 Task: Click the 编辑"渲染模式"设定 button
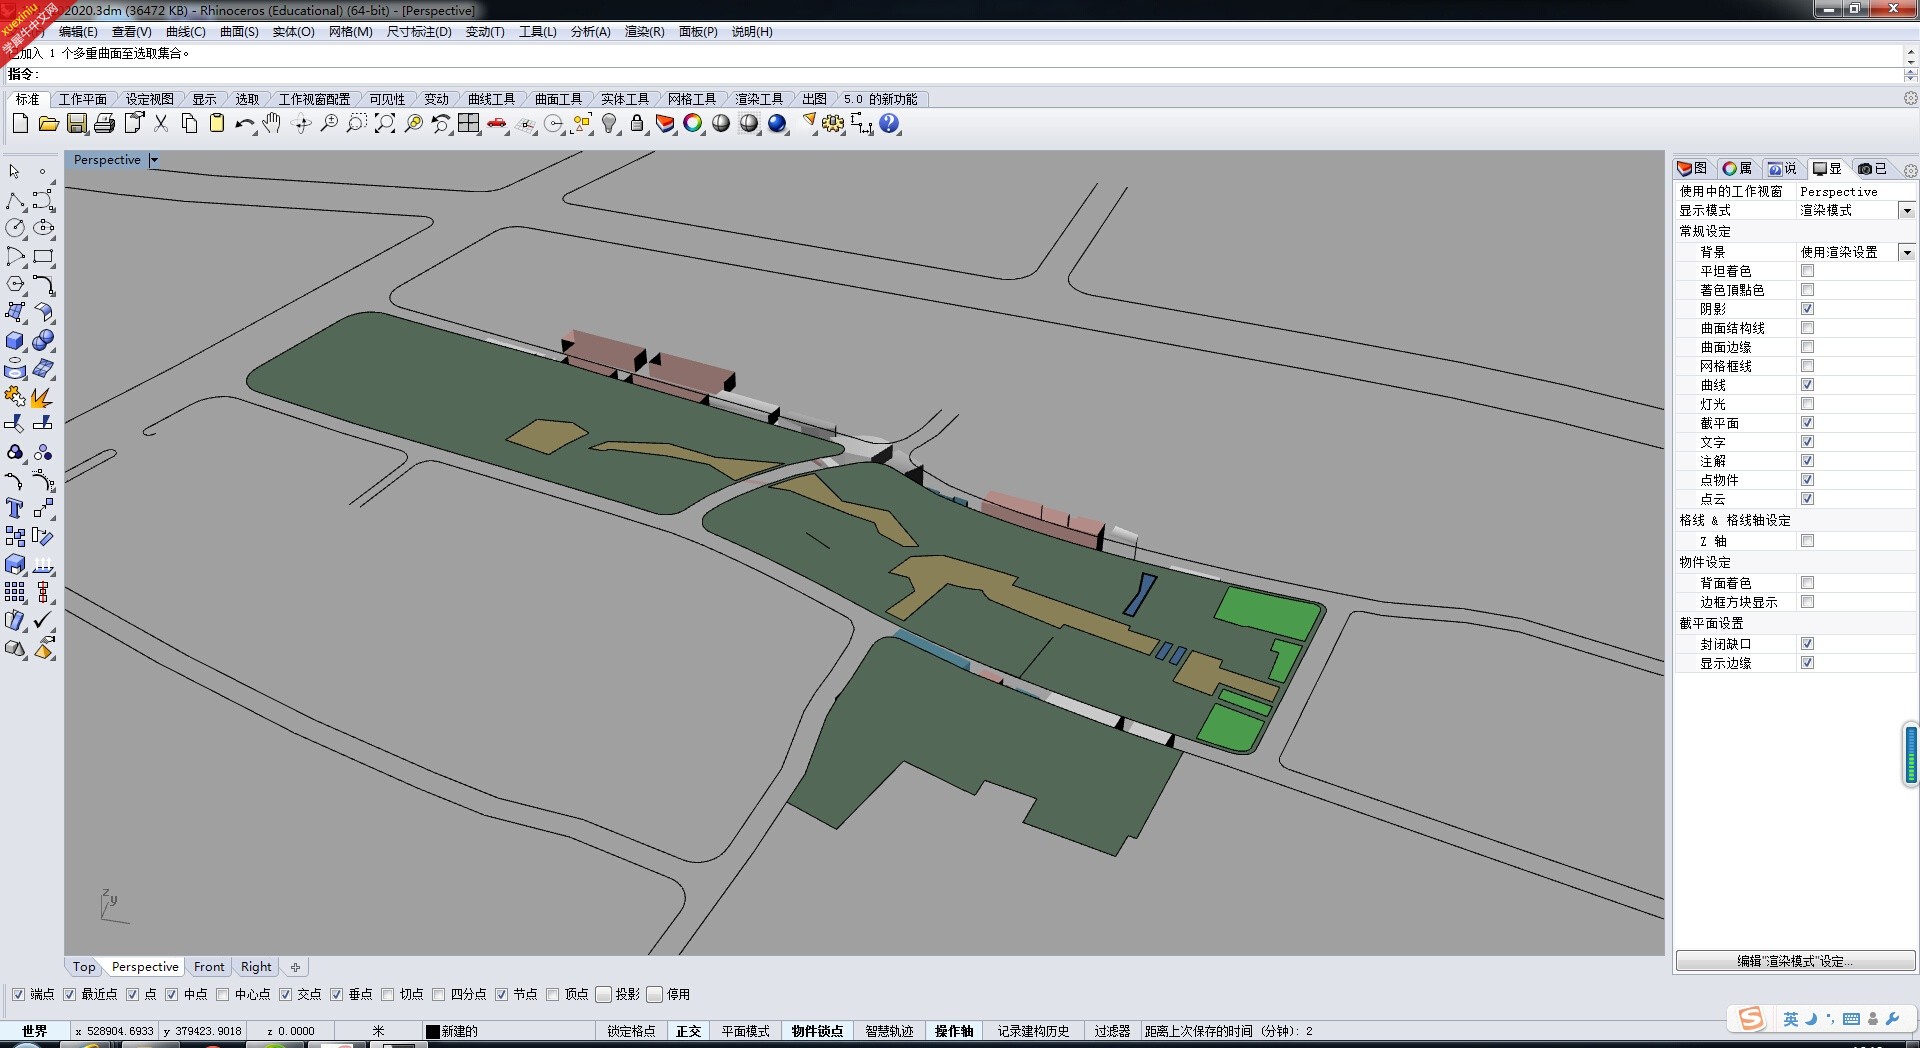click(1795, 961)
